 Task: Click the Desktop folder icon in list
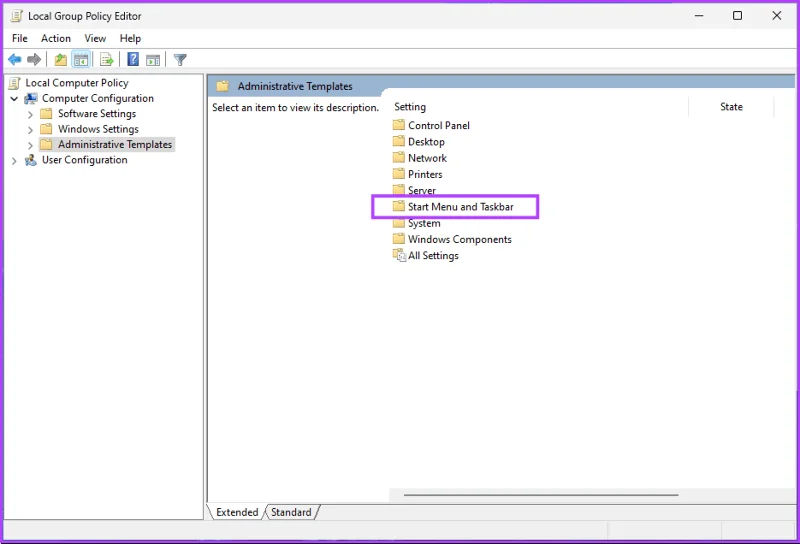[x=399, y=141]
